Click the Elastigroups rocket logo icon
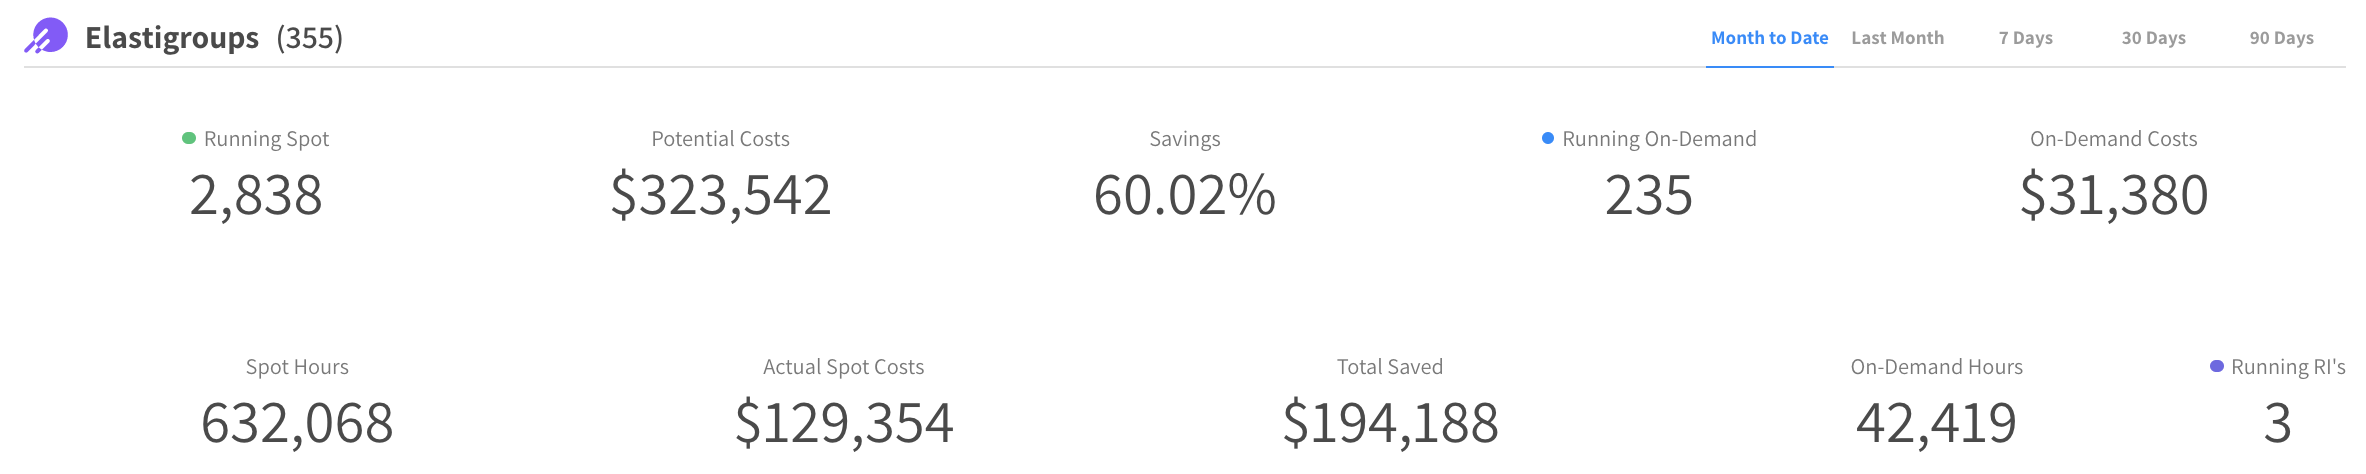 pos(46,37)
